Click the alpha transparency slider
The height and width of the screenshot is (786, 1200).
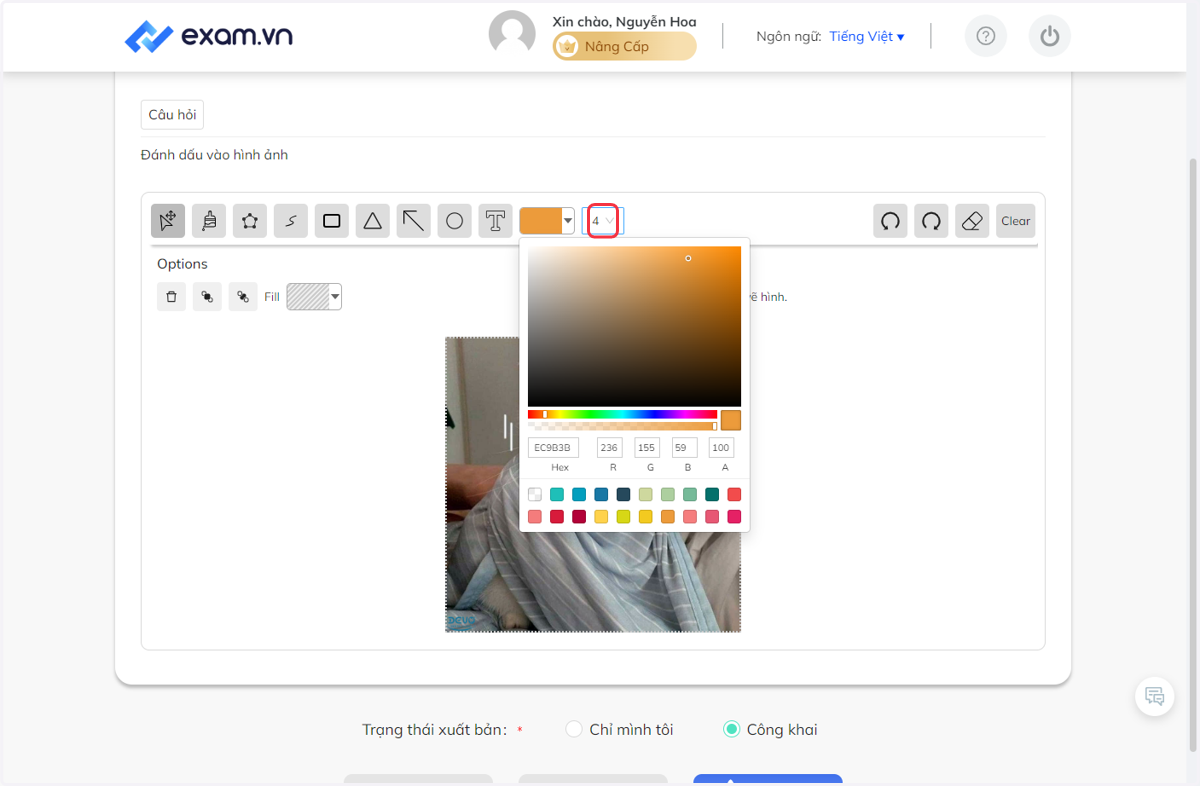pos(622,426)
